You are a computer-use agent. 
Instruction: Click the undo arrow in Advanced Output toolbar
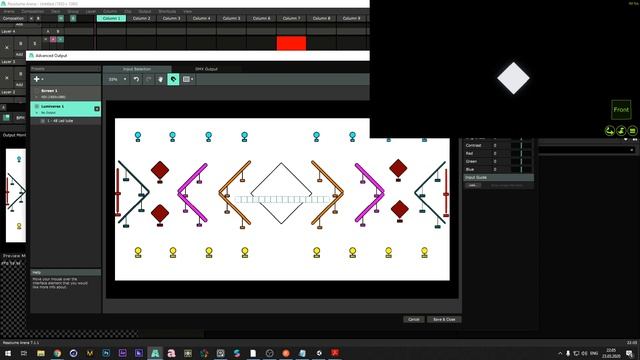(136, 79)
